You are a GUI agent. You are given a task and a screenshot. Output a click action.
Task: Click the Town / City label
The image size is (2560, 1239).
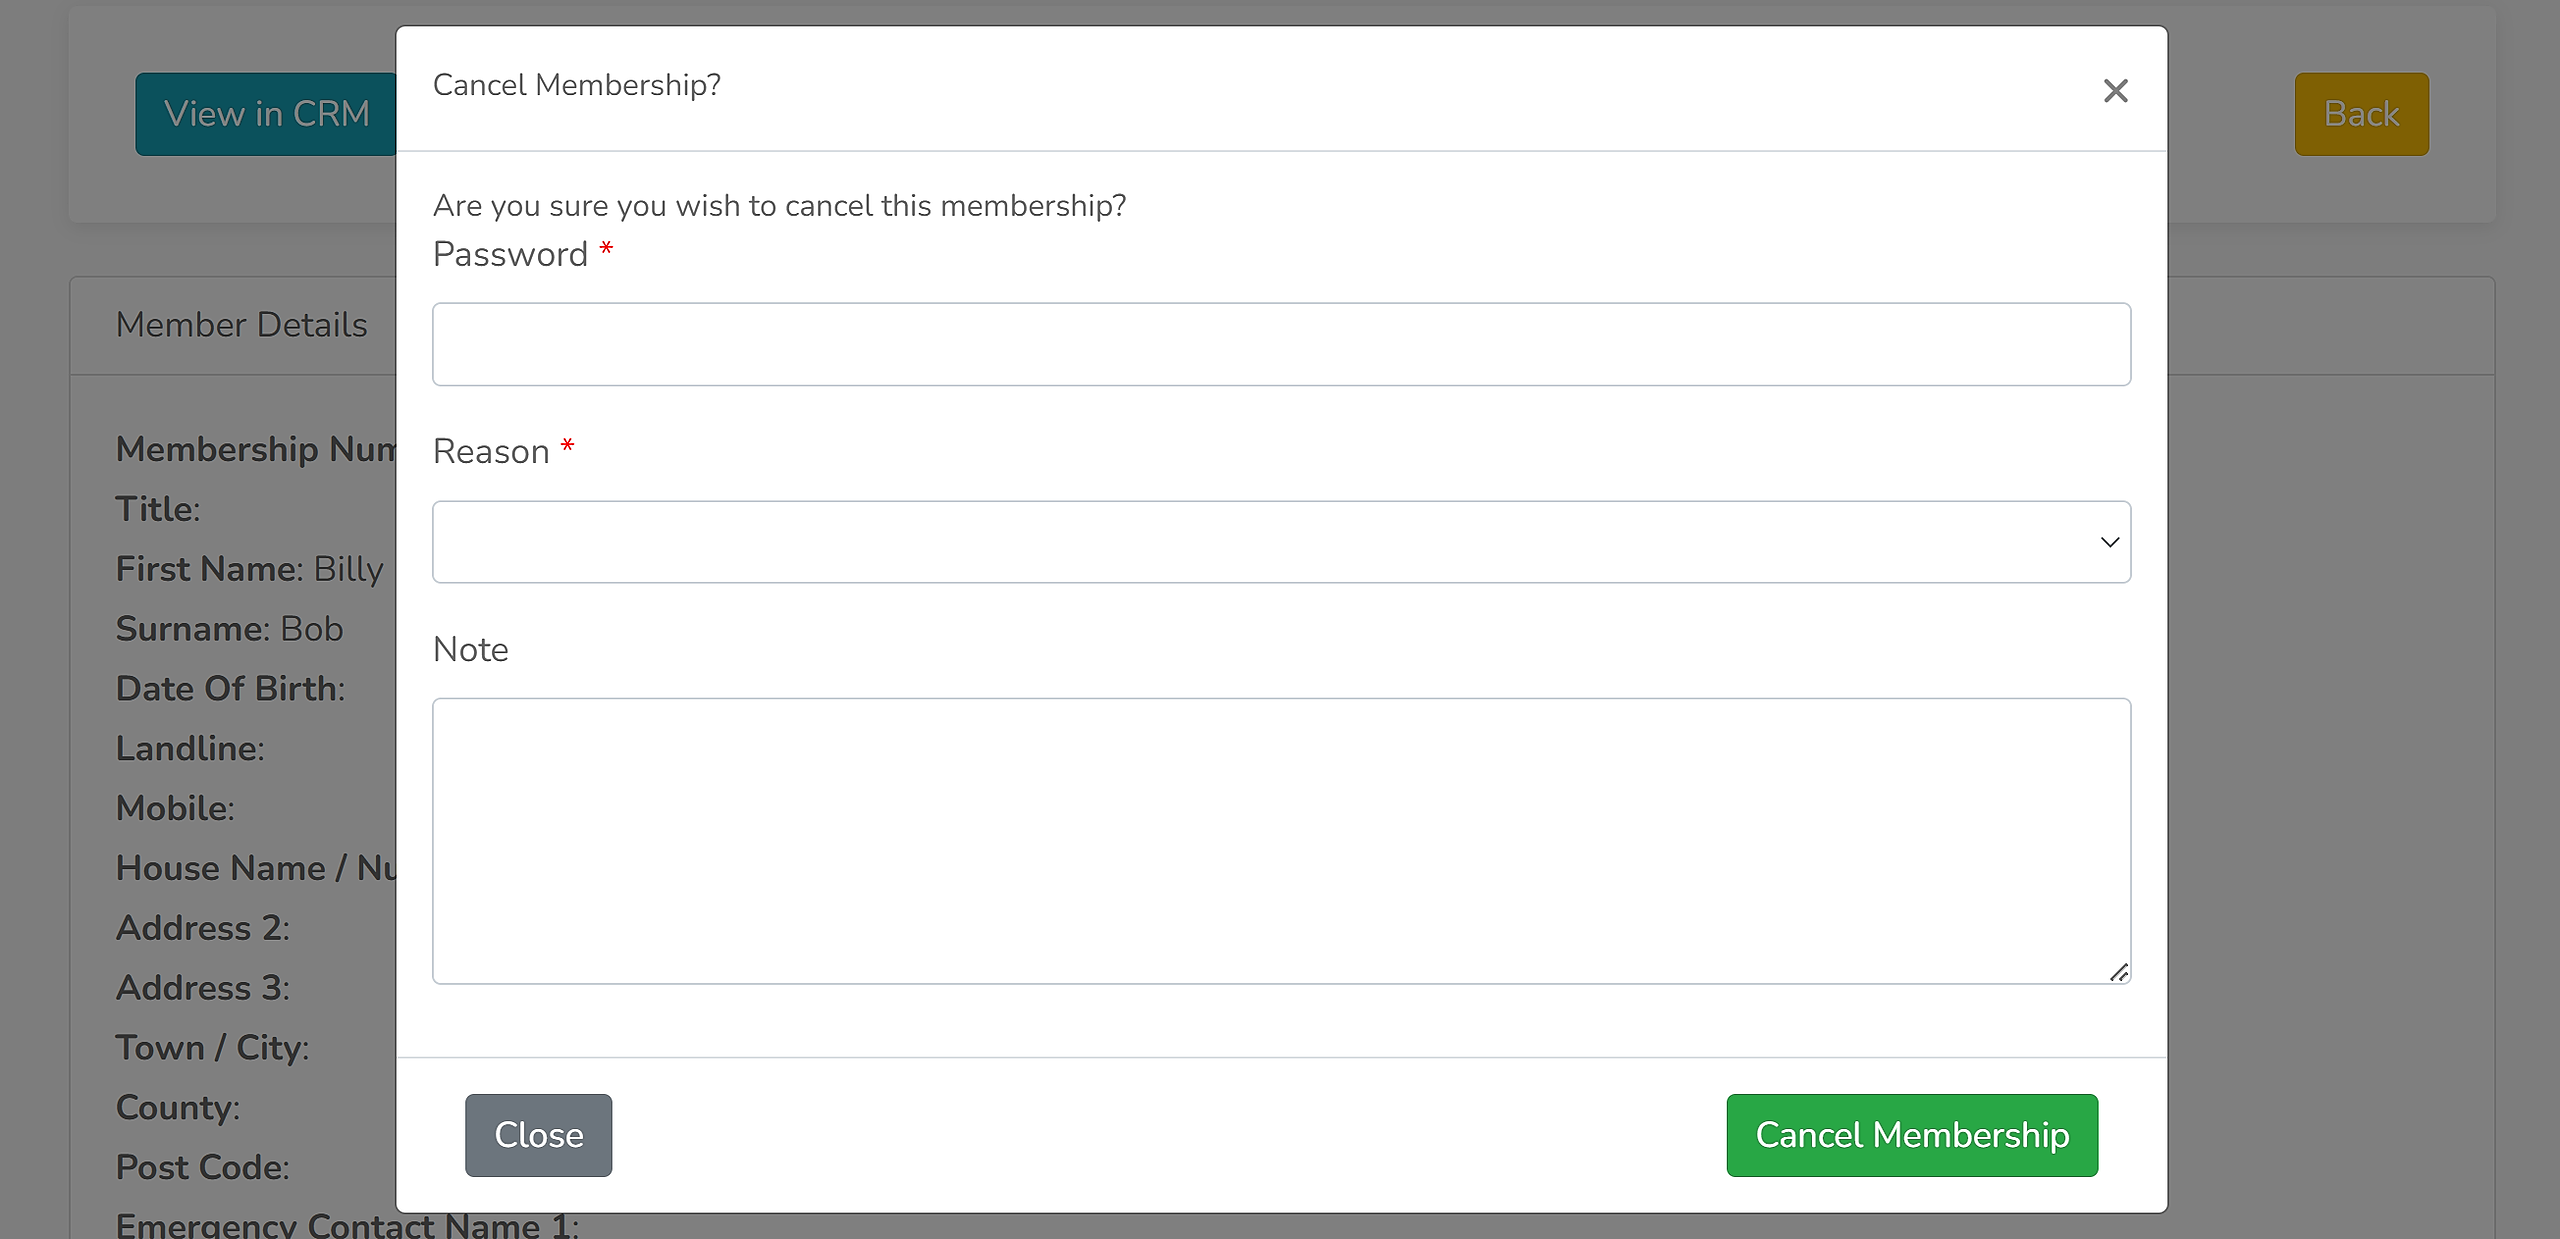click(212, 1048)
